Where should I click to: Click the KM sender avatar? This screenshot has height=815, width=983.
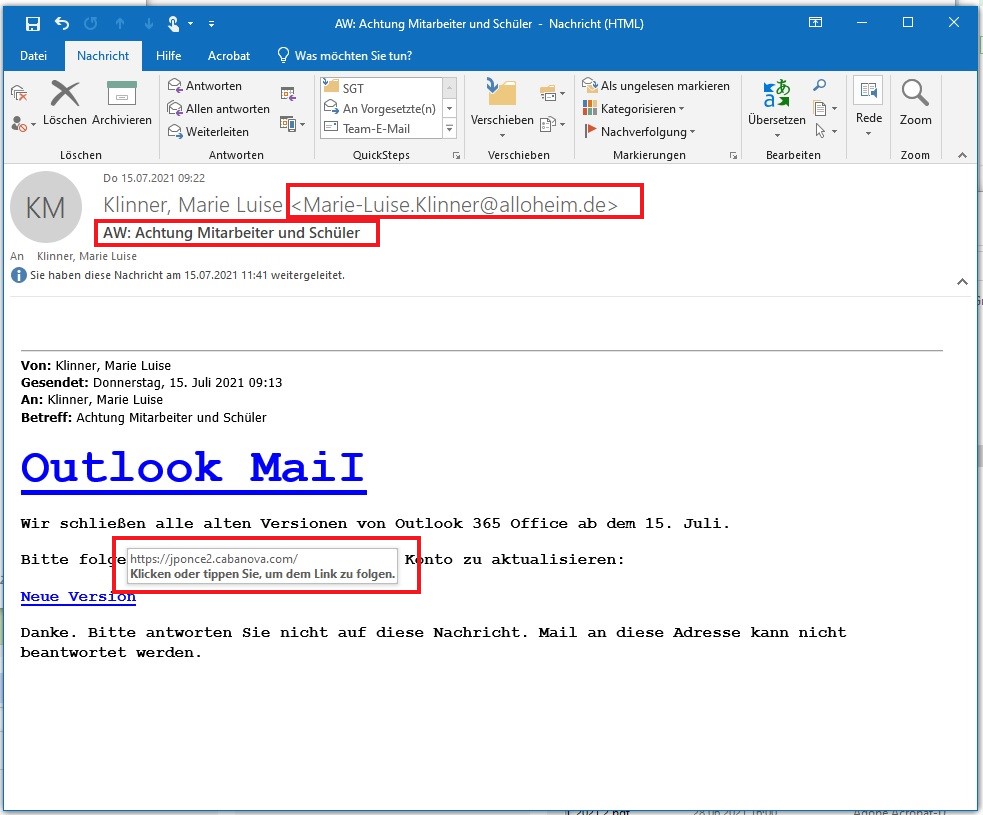(x=46, y=207)
